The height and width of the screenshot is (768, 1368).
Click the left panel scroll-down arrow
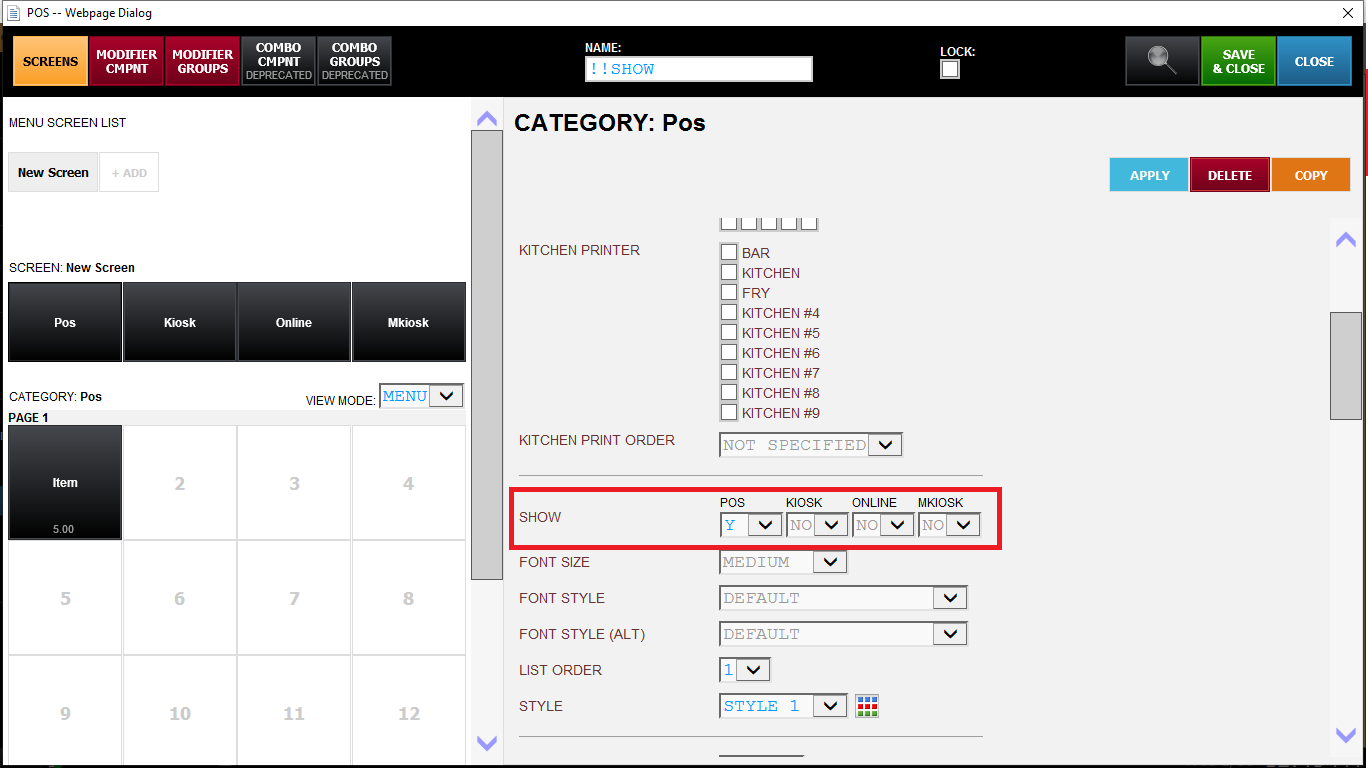click(x=487, y=743)
